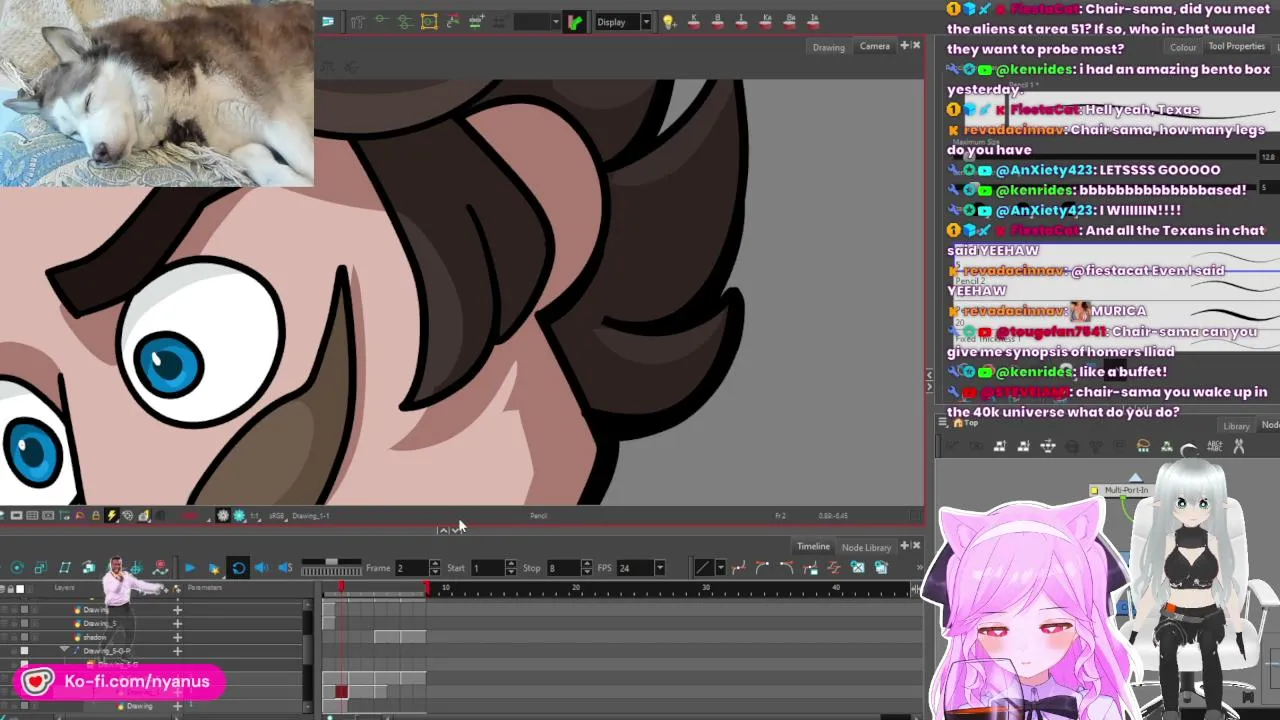Click the Maximum Size slider in Tool Properties
The width and height of the screenshot is (1280, 720).
(x=1104, y=157)
